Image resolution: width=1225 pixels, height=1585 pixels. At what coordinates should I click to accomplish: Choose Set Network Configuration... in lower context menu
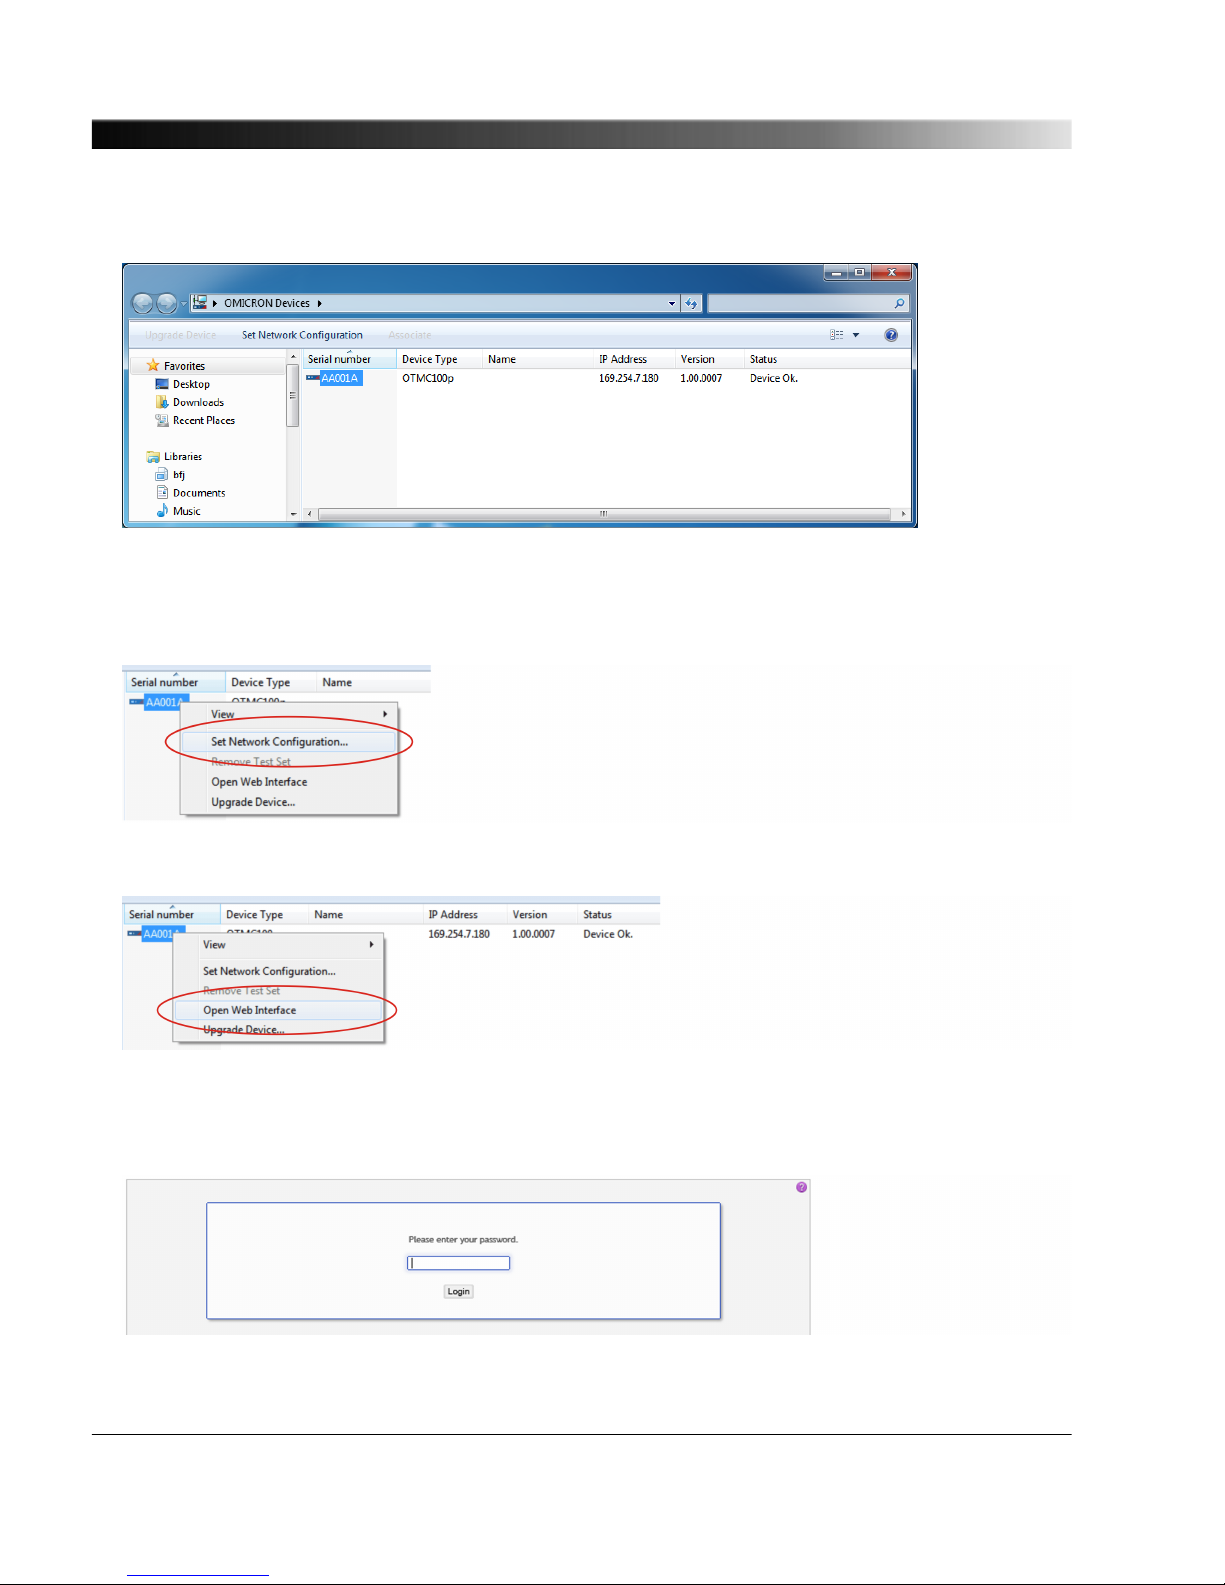click(279, 971)
